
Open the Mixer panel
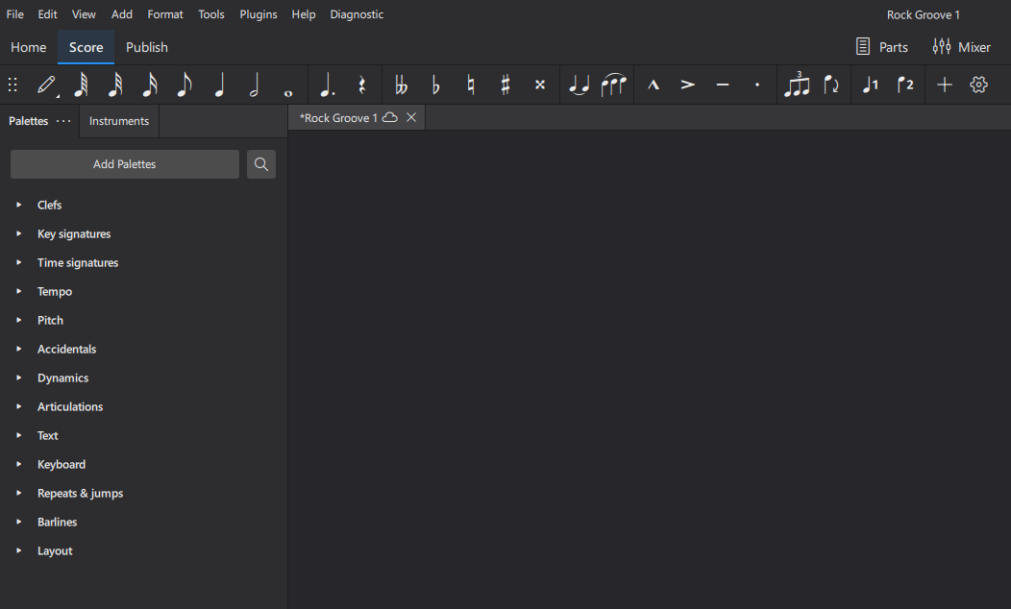click(961, 47)
